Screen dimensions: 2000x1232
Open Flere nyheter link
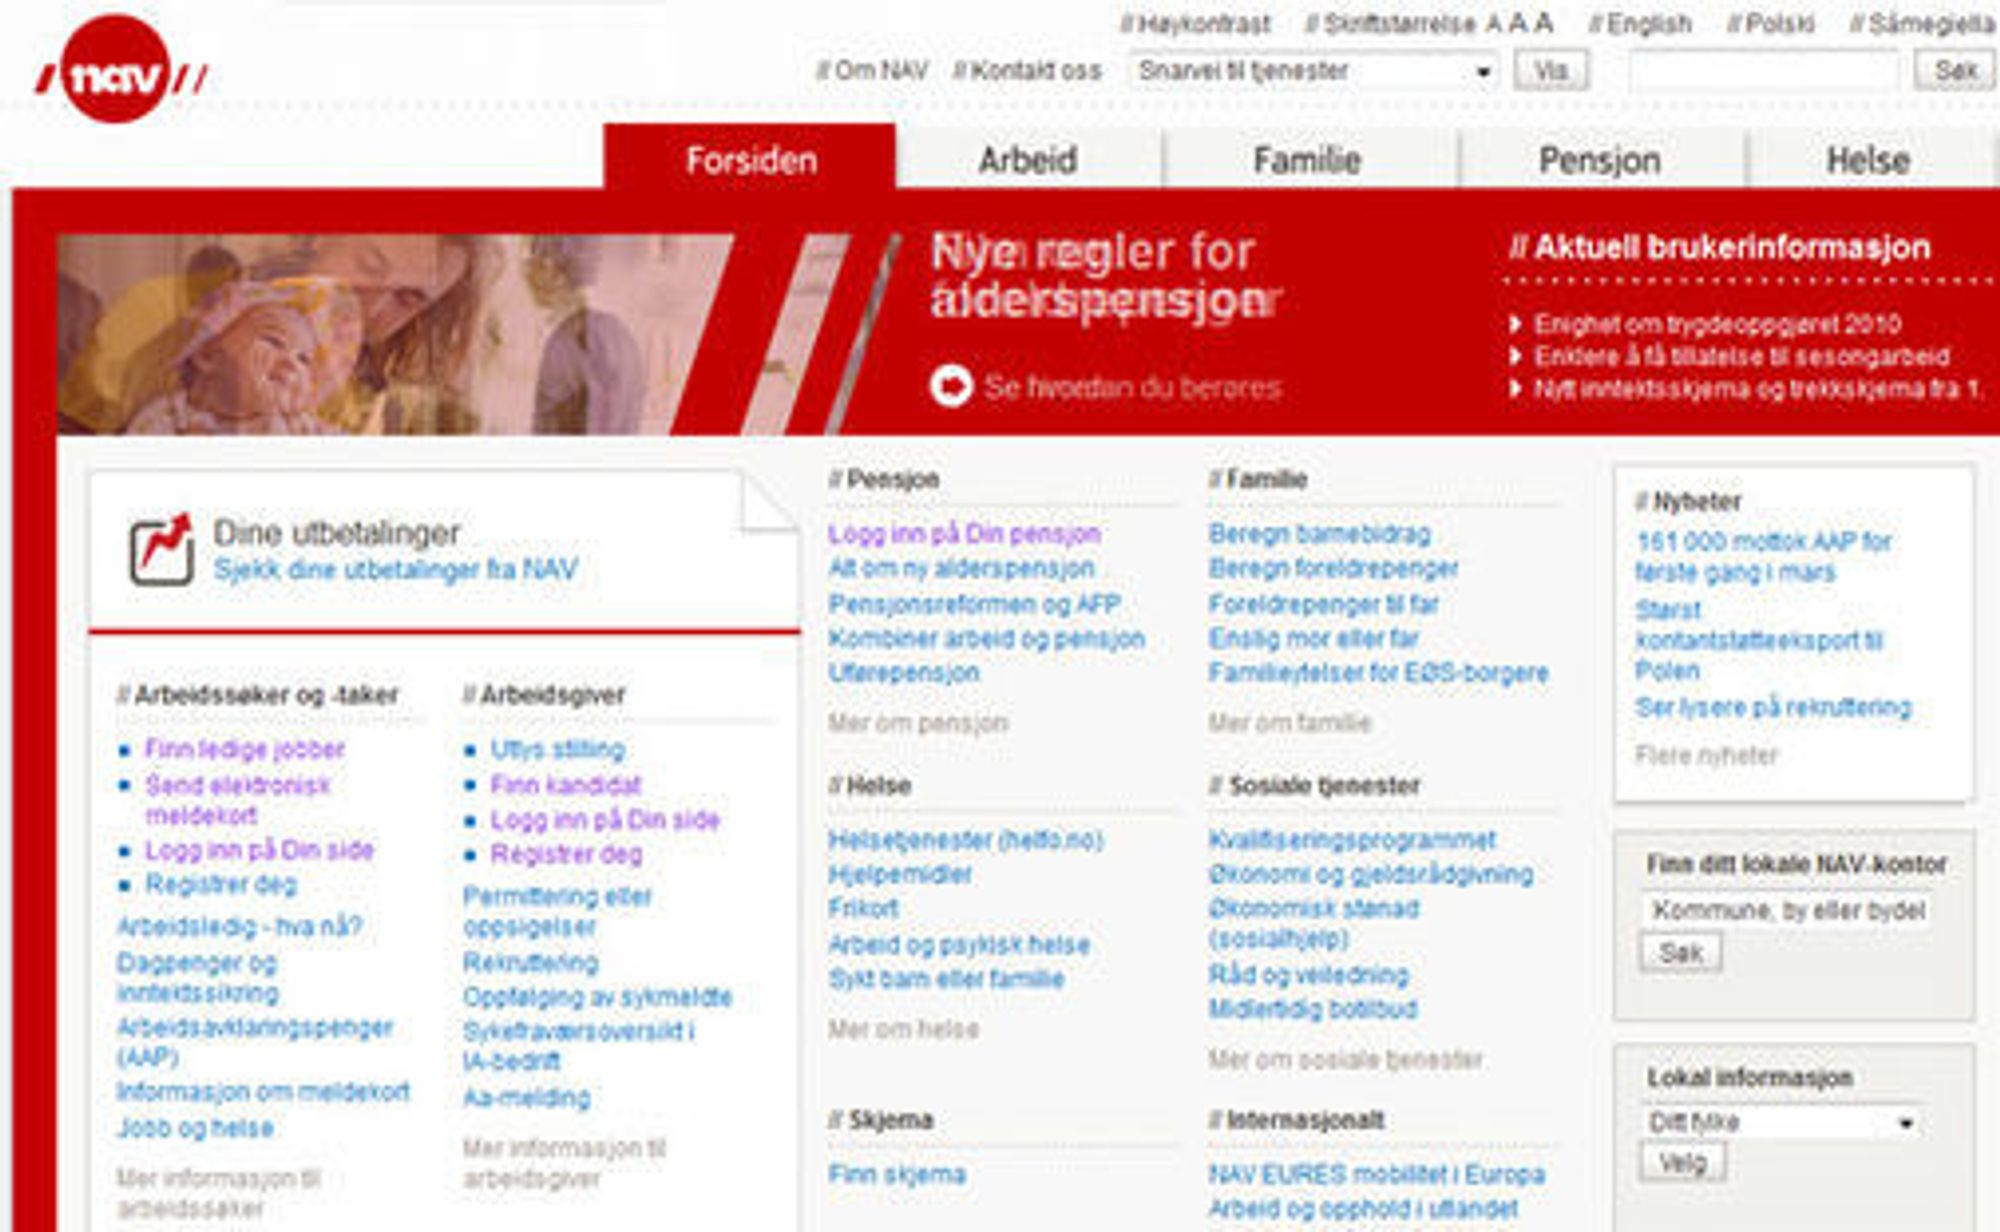(1707, 755)
